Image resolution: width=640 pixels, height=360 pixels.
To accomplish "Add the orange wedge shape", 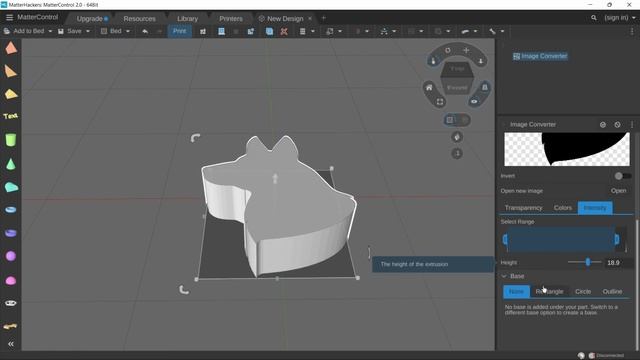I will 11,71.
